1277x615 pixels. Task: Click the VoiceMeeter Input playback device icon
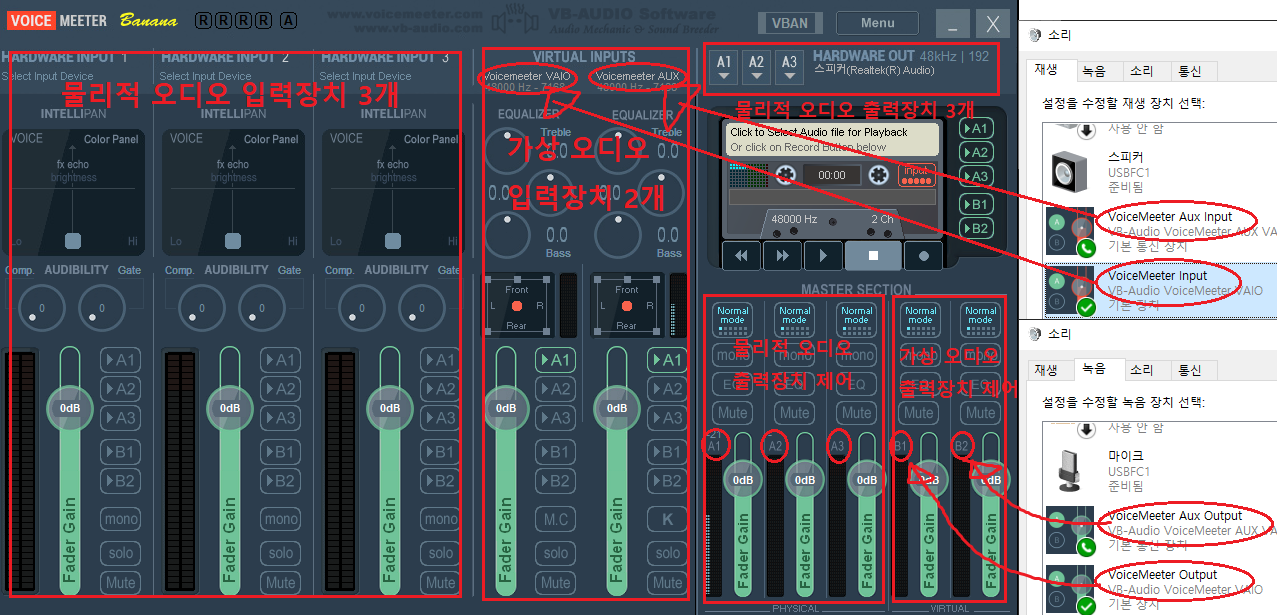click(1070, 290)
